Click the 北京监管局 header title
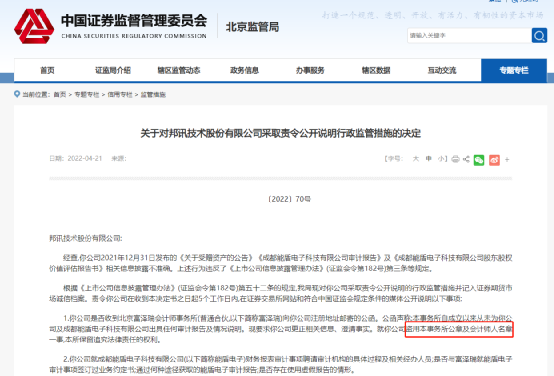The width and height of the screenshot is (554, 376). click(252, 27)
